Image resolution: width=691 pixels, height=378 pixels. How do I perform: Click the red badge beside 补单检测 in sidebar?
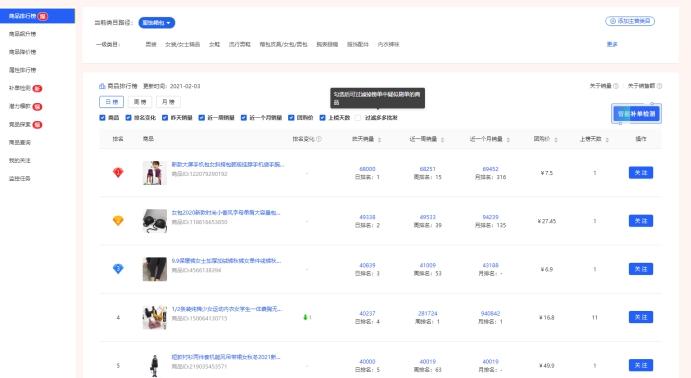(37, 88)
